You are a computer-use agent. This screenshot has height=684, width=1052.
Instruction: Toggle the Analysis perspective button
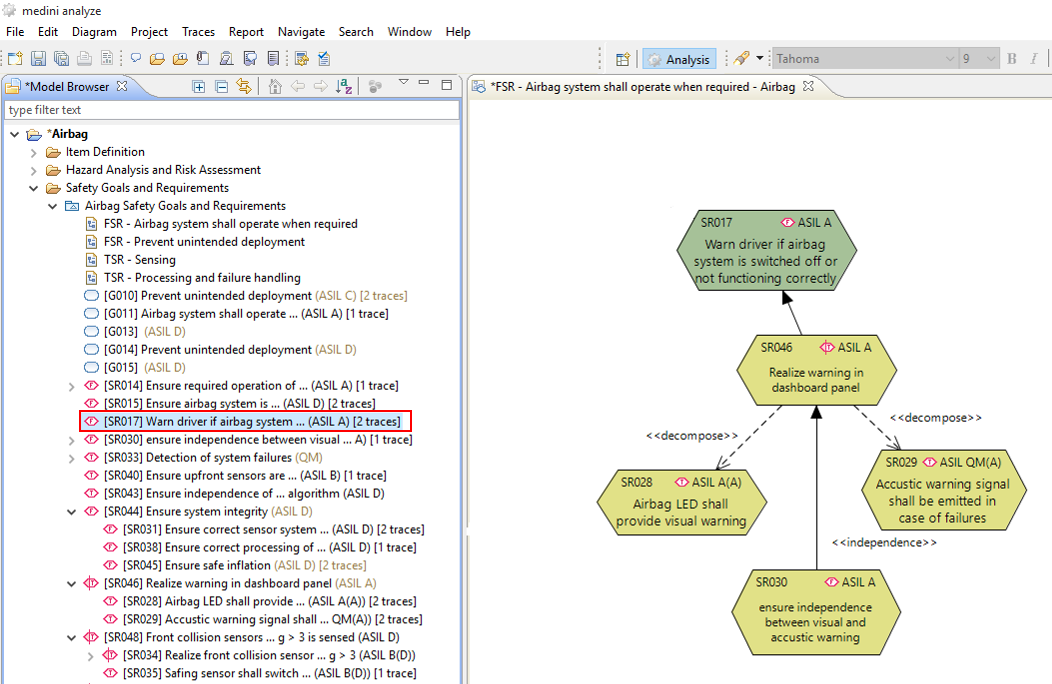pos(678,59)
